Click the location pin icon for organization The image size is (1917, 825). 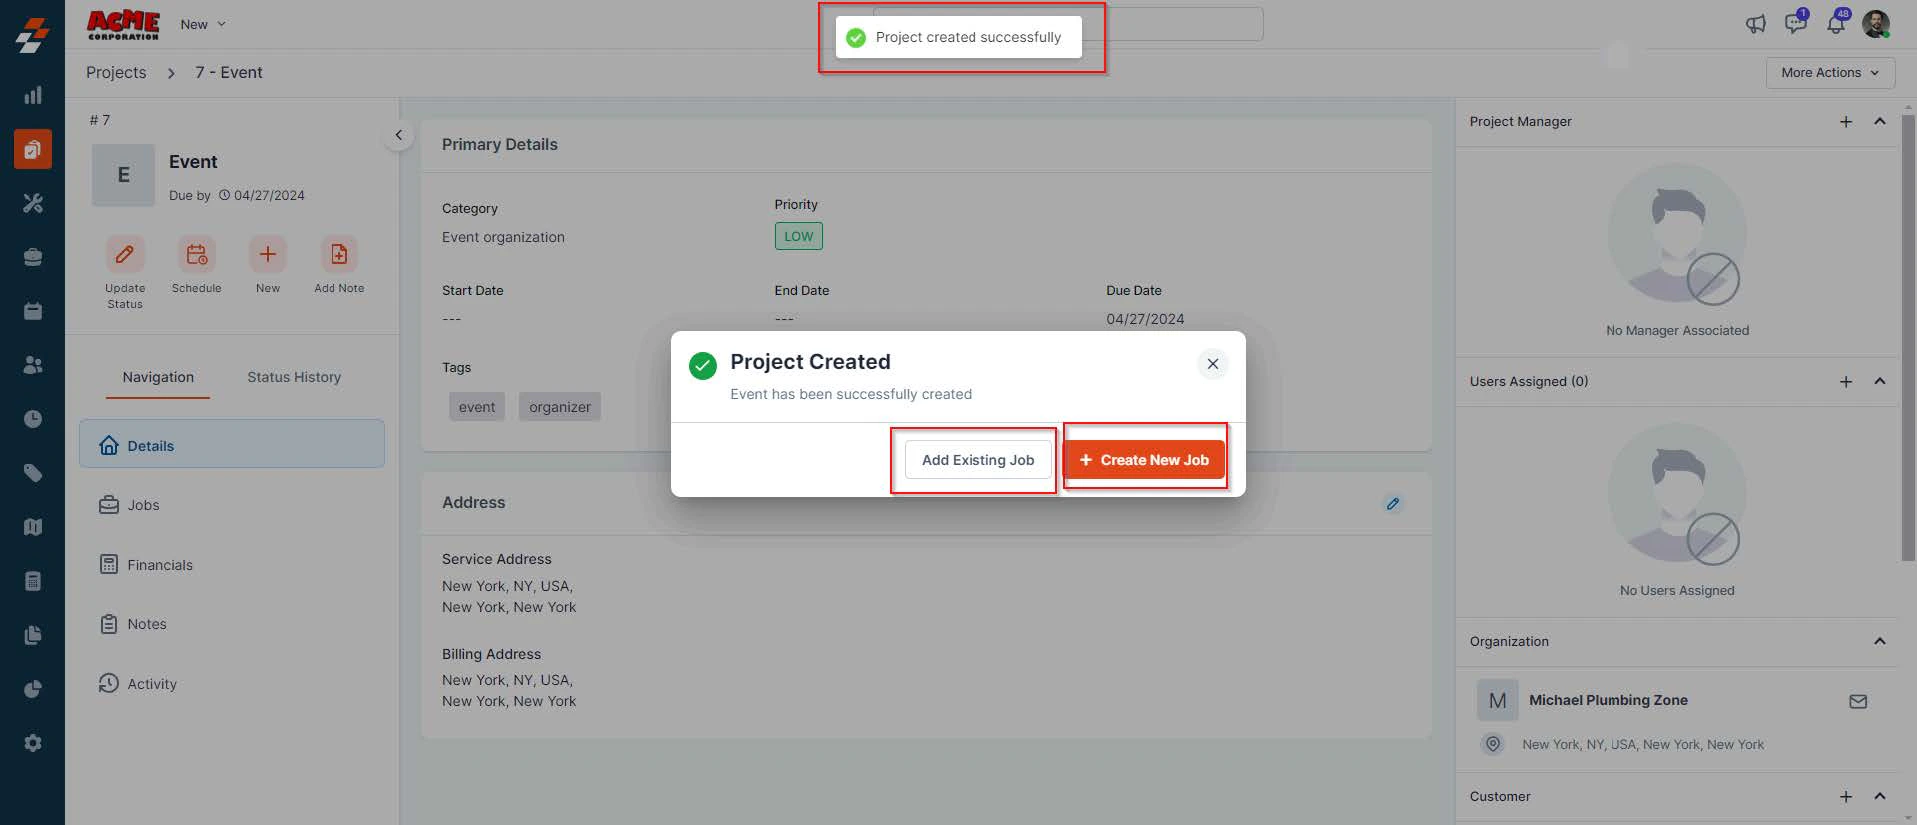coord(1493,744)
